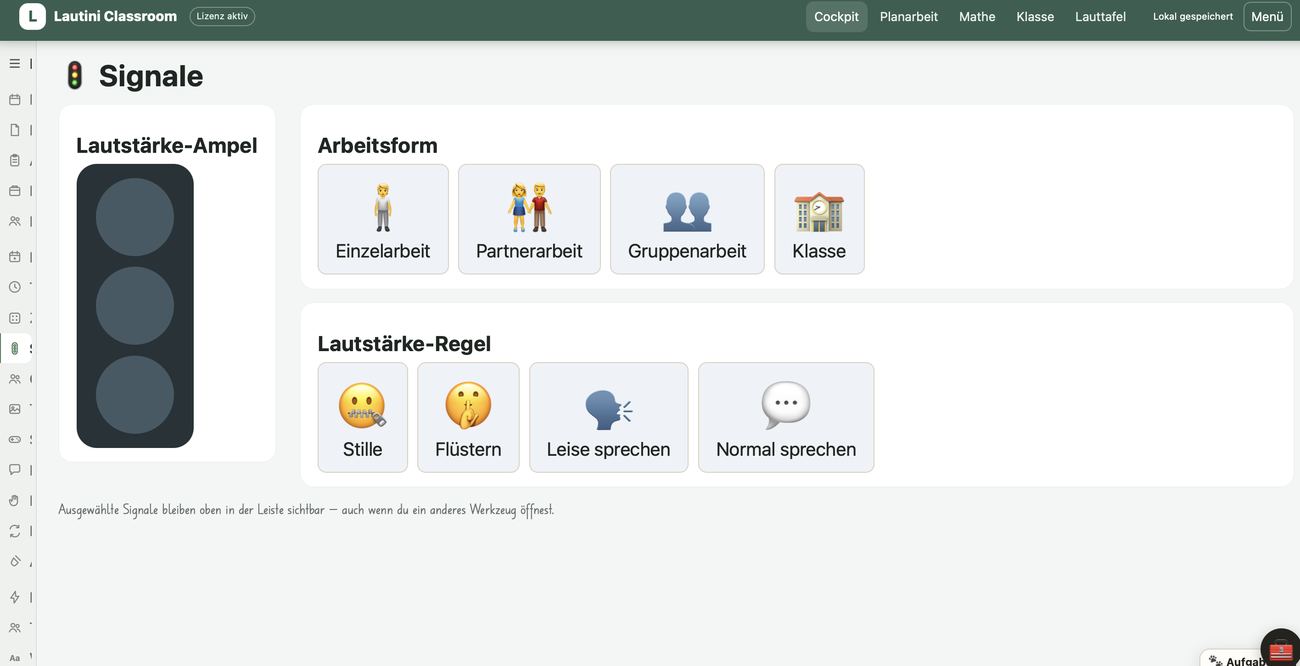The image size is (1300, 666).
Task: Click the Lokal gespeichert status text
Action: click(x=1193, y=16)
